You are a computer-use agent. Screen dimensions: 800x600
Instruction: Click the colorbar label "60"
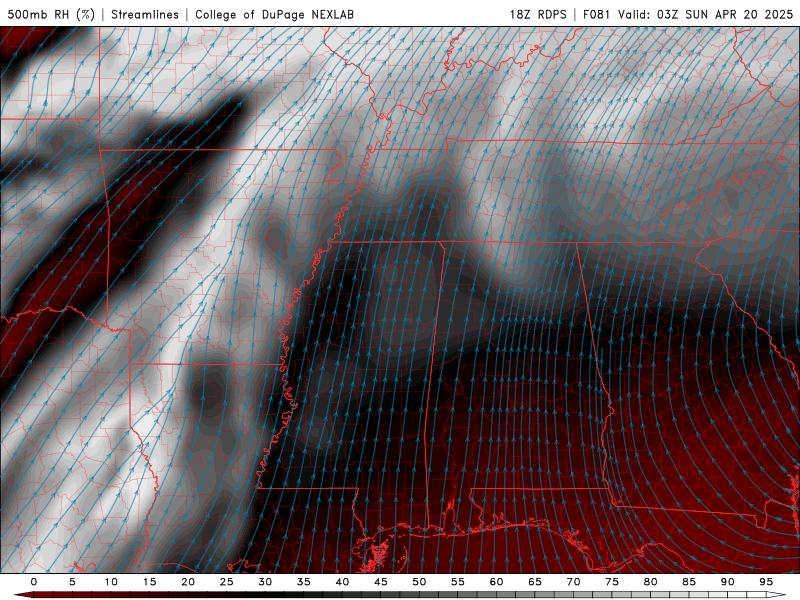(496, 582)
